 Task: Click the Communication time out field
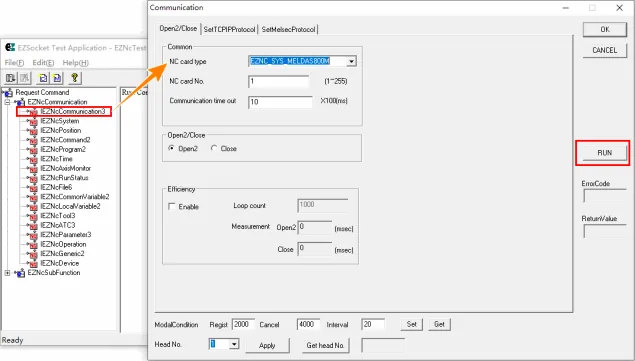click(x=280, y=102)
